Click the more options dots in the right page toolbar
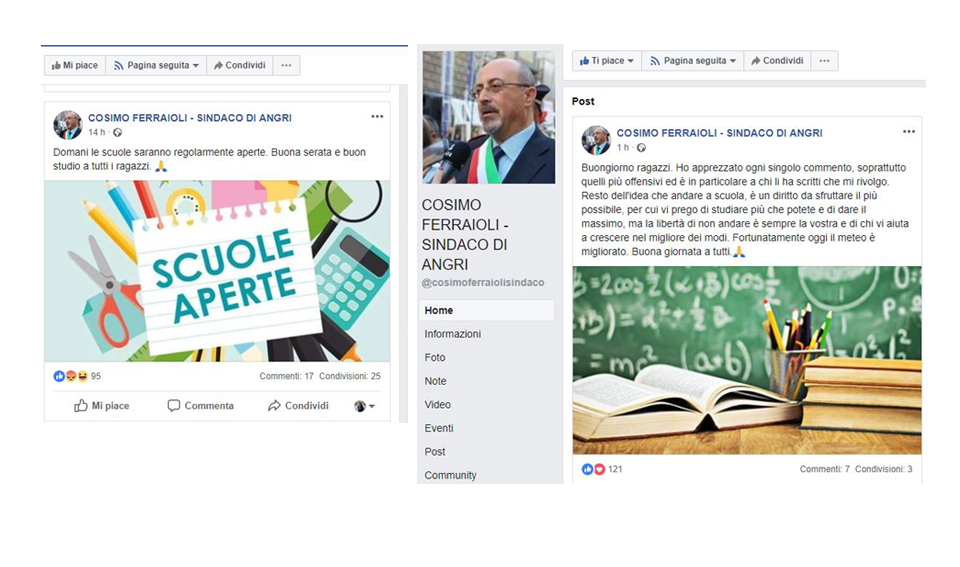 click(x=824, y=61)
